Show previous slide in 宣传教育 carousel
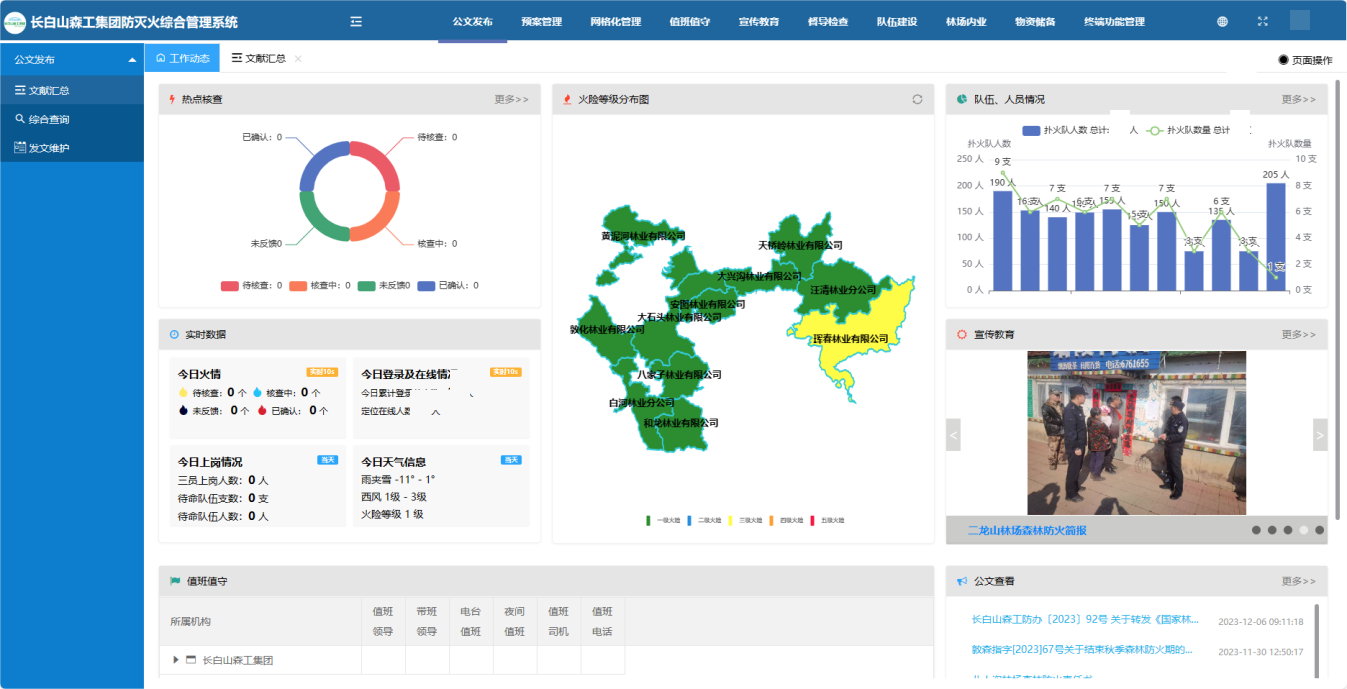This screenshot has height=689, width=1347. click(954, 434)
